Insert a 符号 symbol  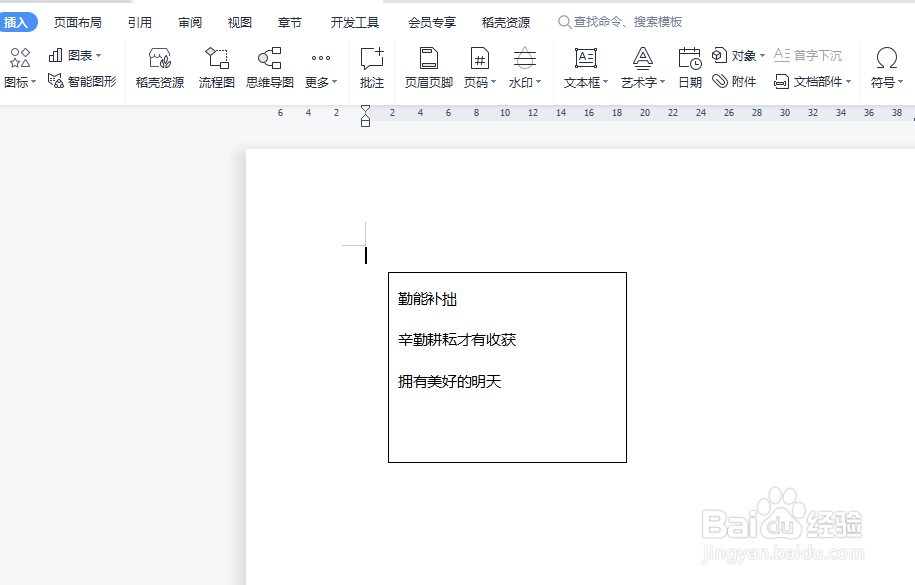886,68
